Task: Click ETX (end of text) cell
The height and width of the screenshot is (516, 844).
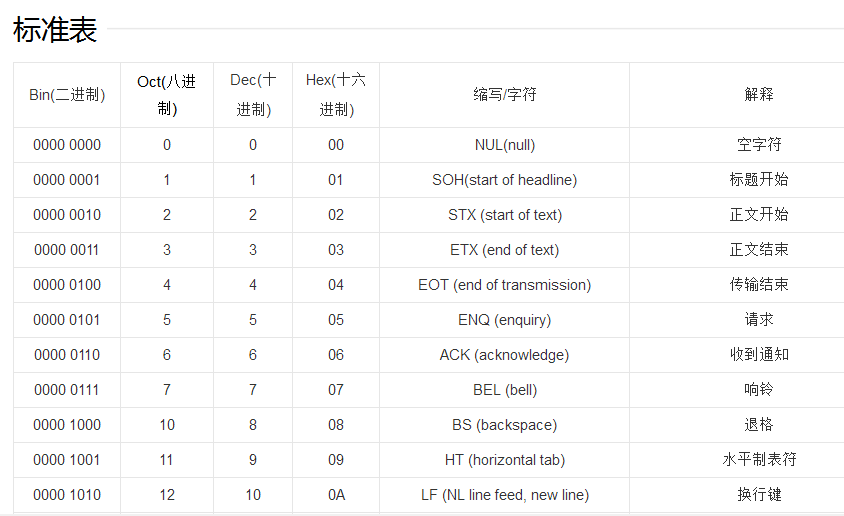Action: (505, 250)
